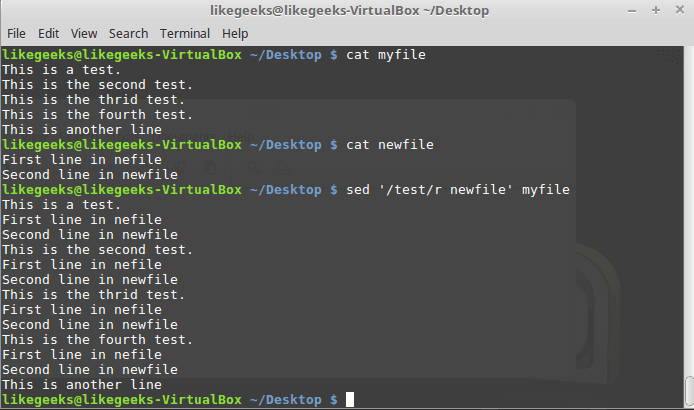This screenshot has height=410, width=694.
Task: Click the 'cat newfile' command text
Action: pos(389,145)
